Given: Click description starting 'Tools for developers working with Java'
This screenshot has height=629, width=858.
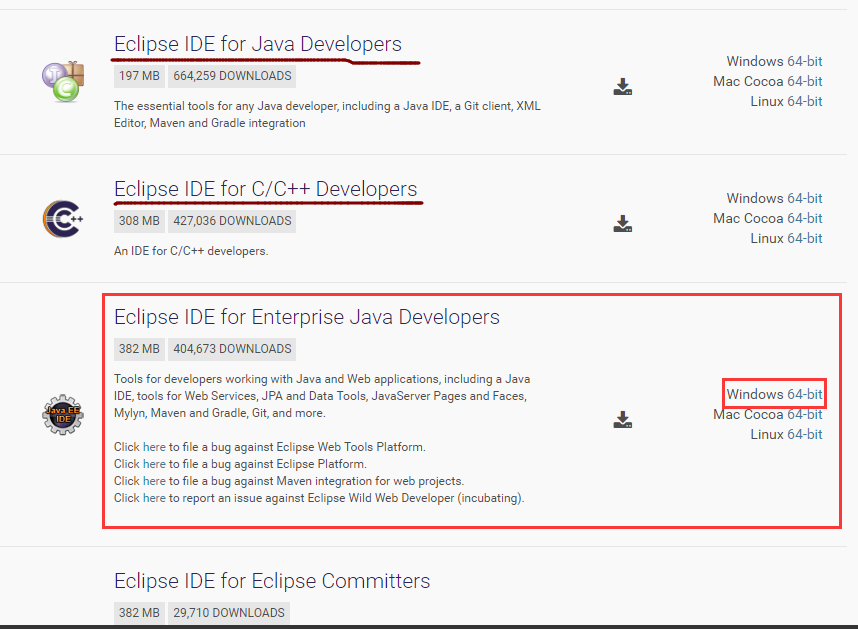Looking at the screenshot, I should [x=322, y=396].
